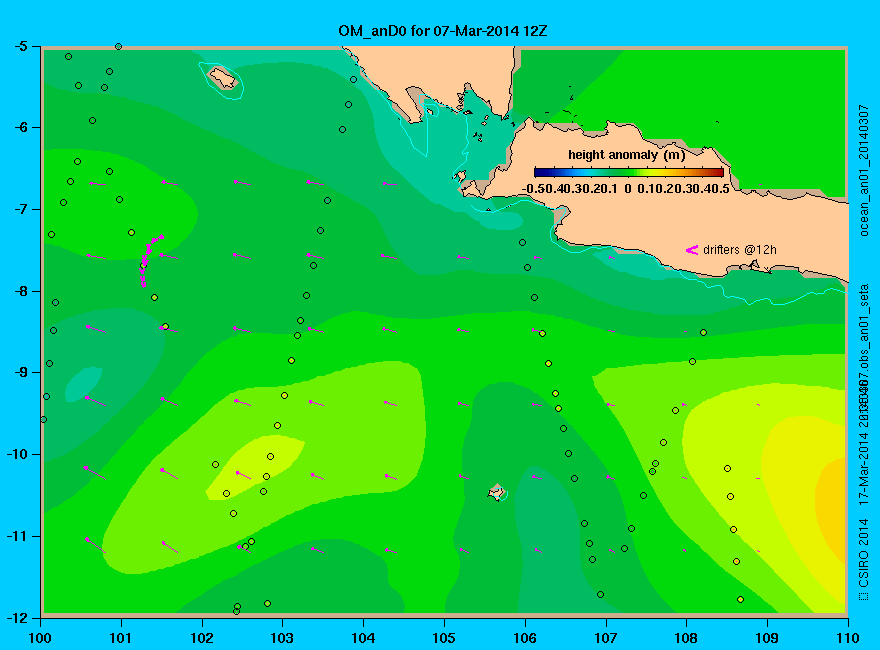Click the yellow observation circle near 106.3E, 8.9S

[x=548, y=364]
